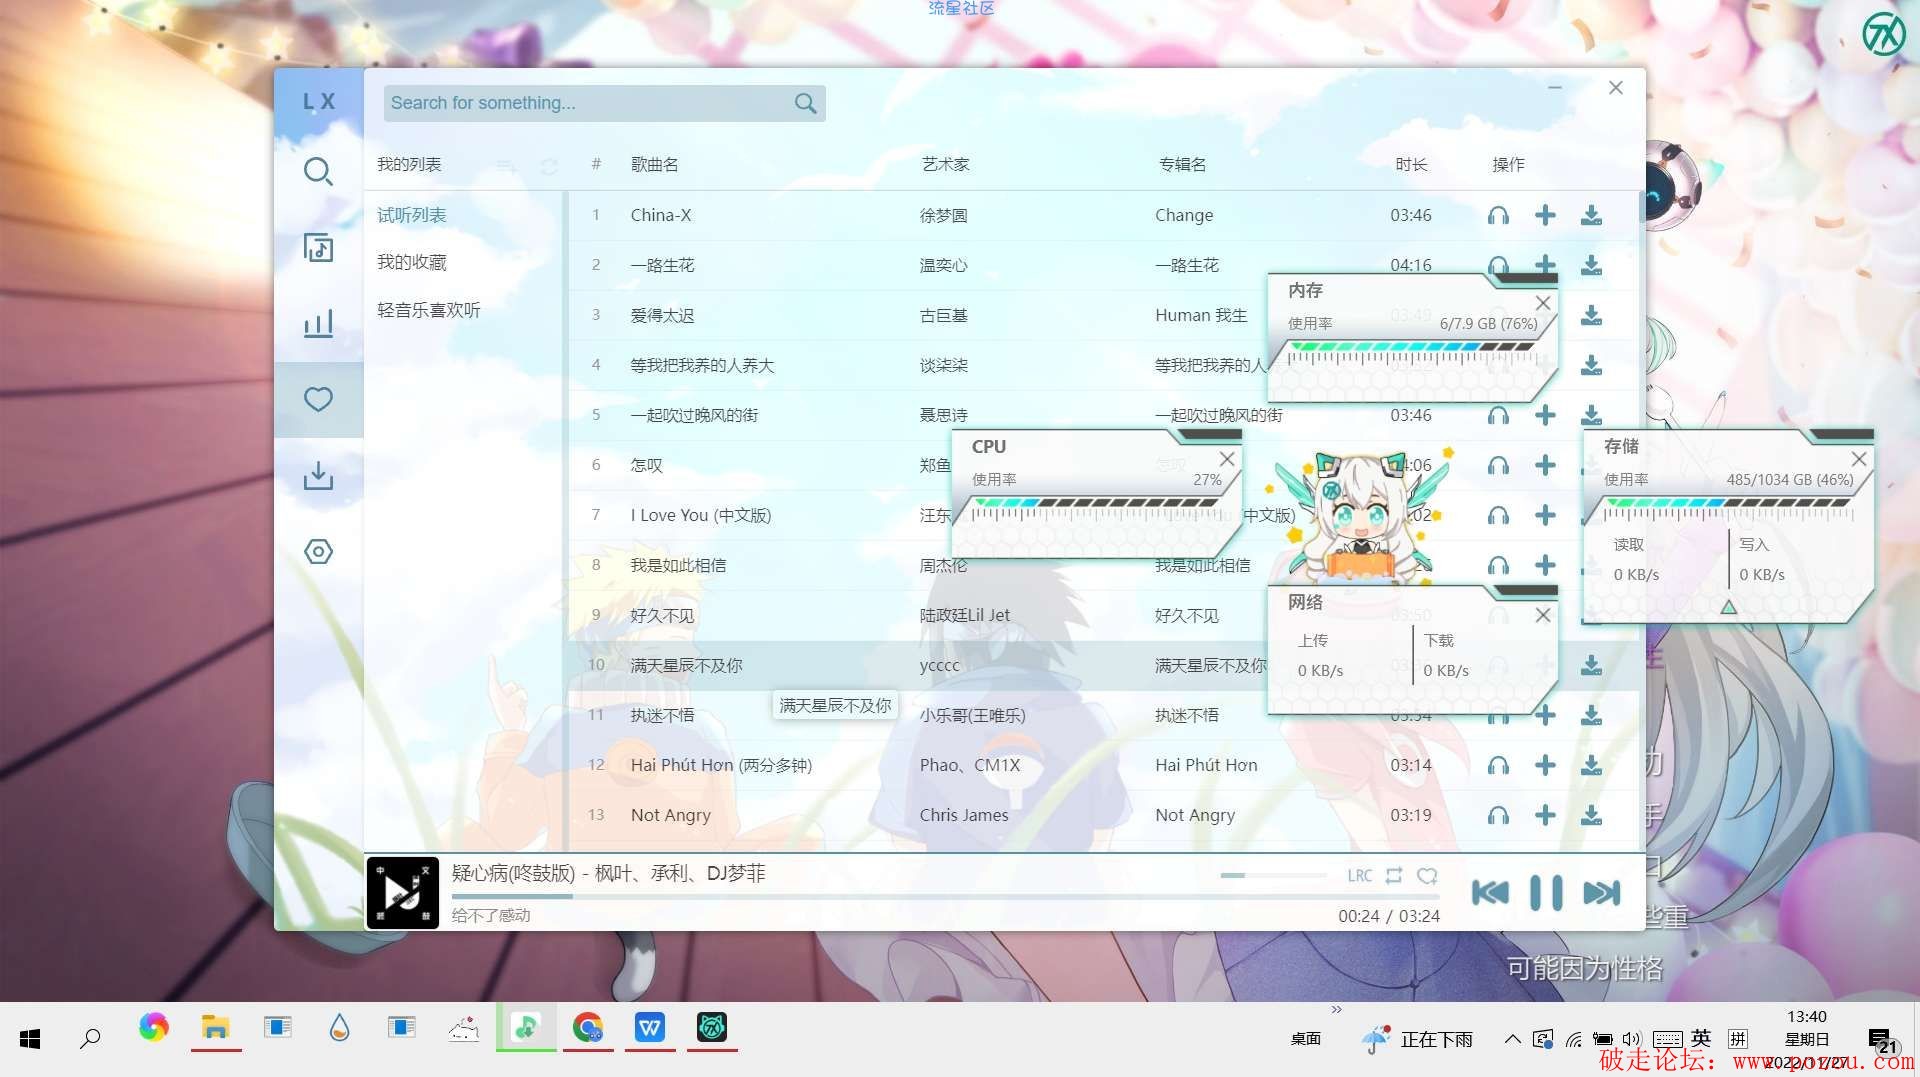The image size is (1920, 1077).
Task: Play Not Angry with headphone icon
Action: (x=1498, y=815)
